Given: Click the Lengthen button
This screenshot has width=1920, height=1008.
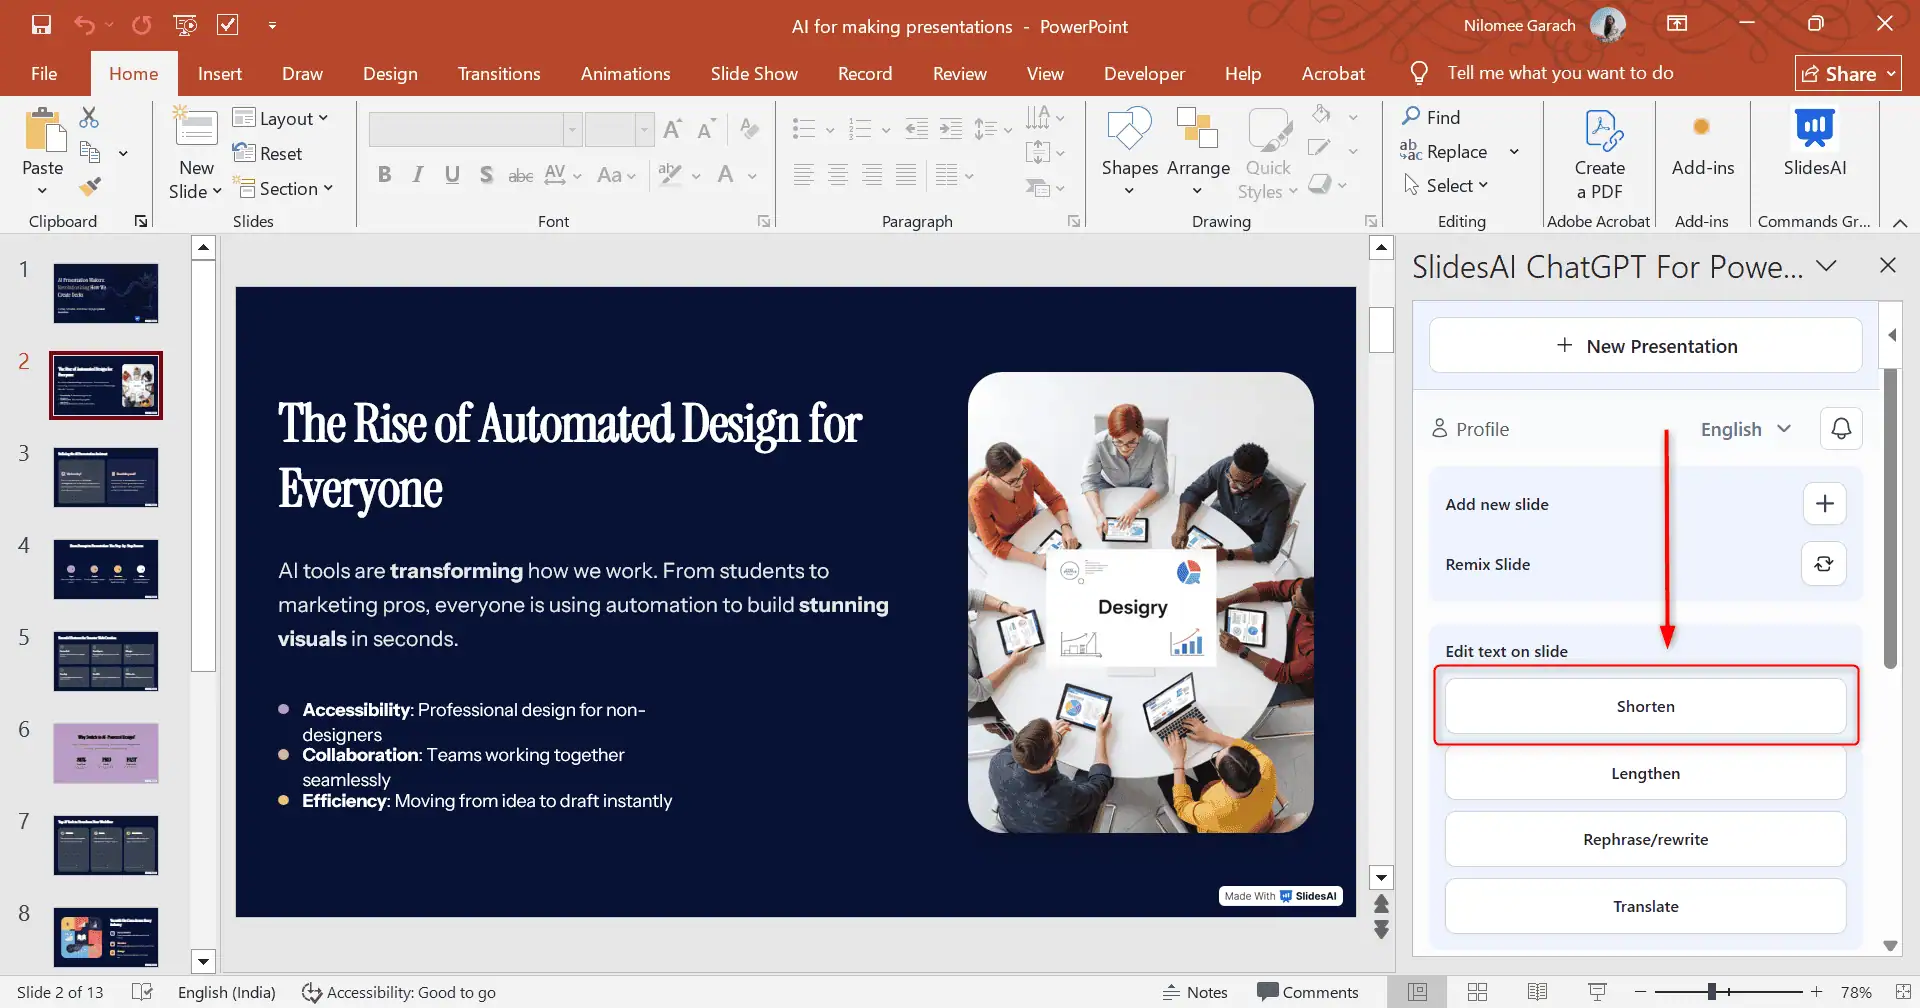Looking at the screenshot, I should (x=1646, y=773).
